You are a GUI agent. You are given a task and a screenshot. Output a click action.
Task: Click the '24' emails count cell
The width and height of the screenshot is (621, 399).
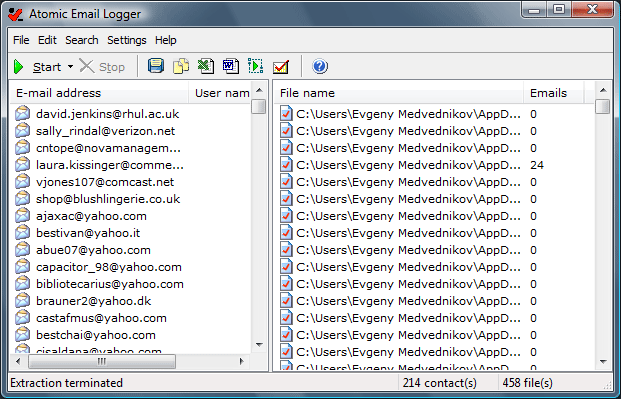pos(537,165)
